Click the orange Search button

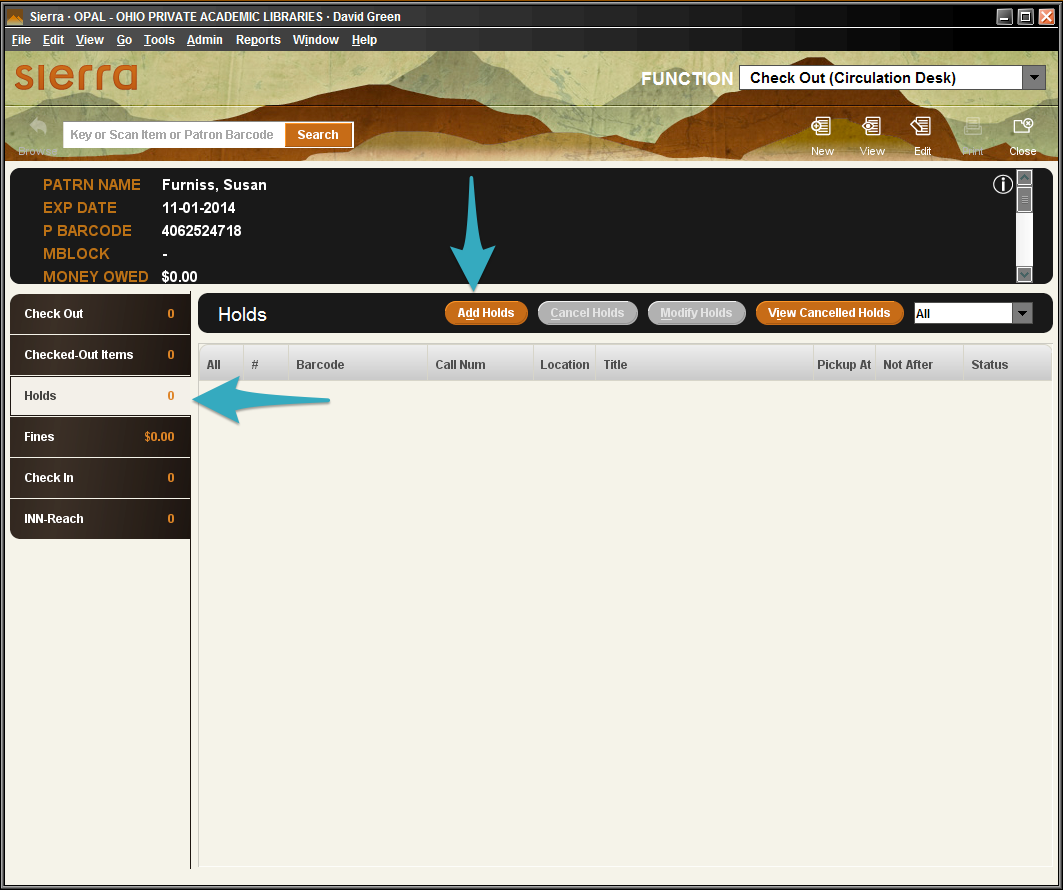[x=318, y=134]
